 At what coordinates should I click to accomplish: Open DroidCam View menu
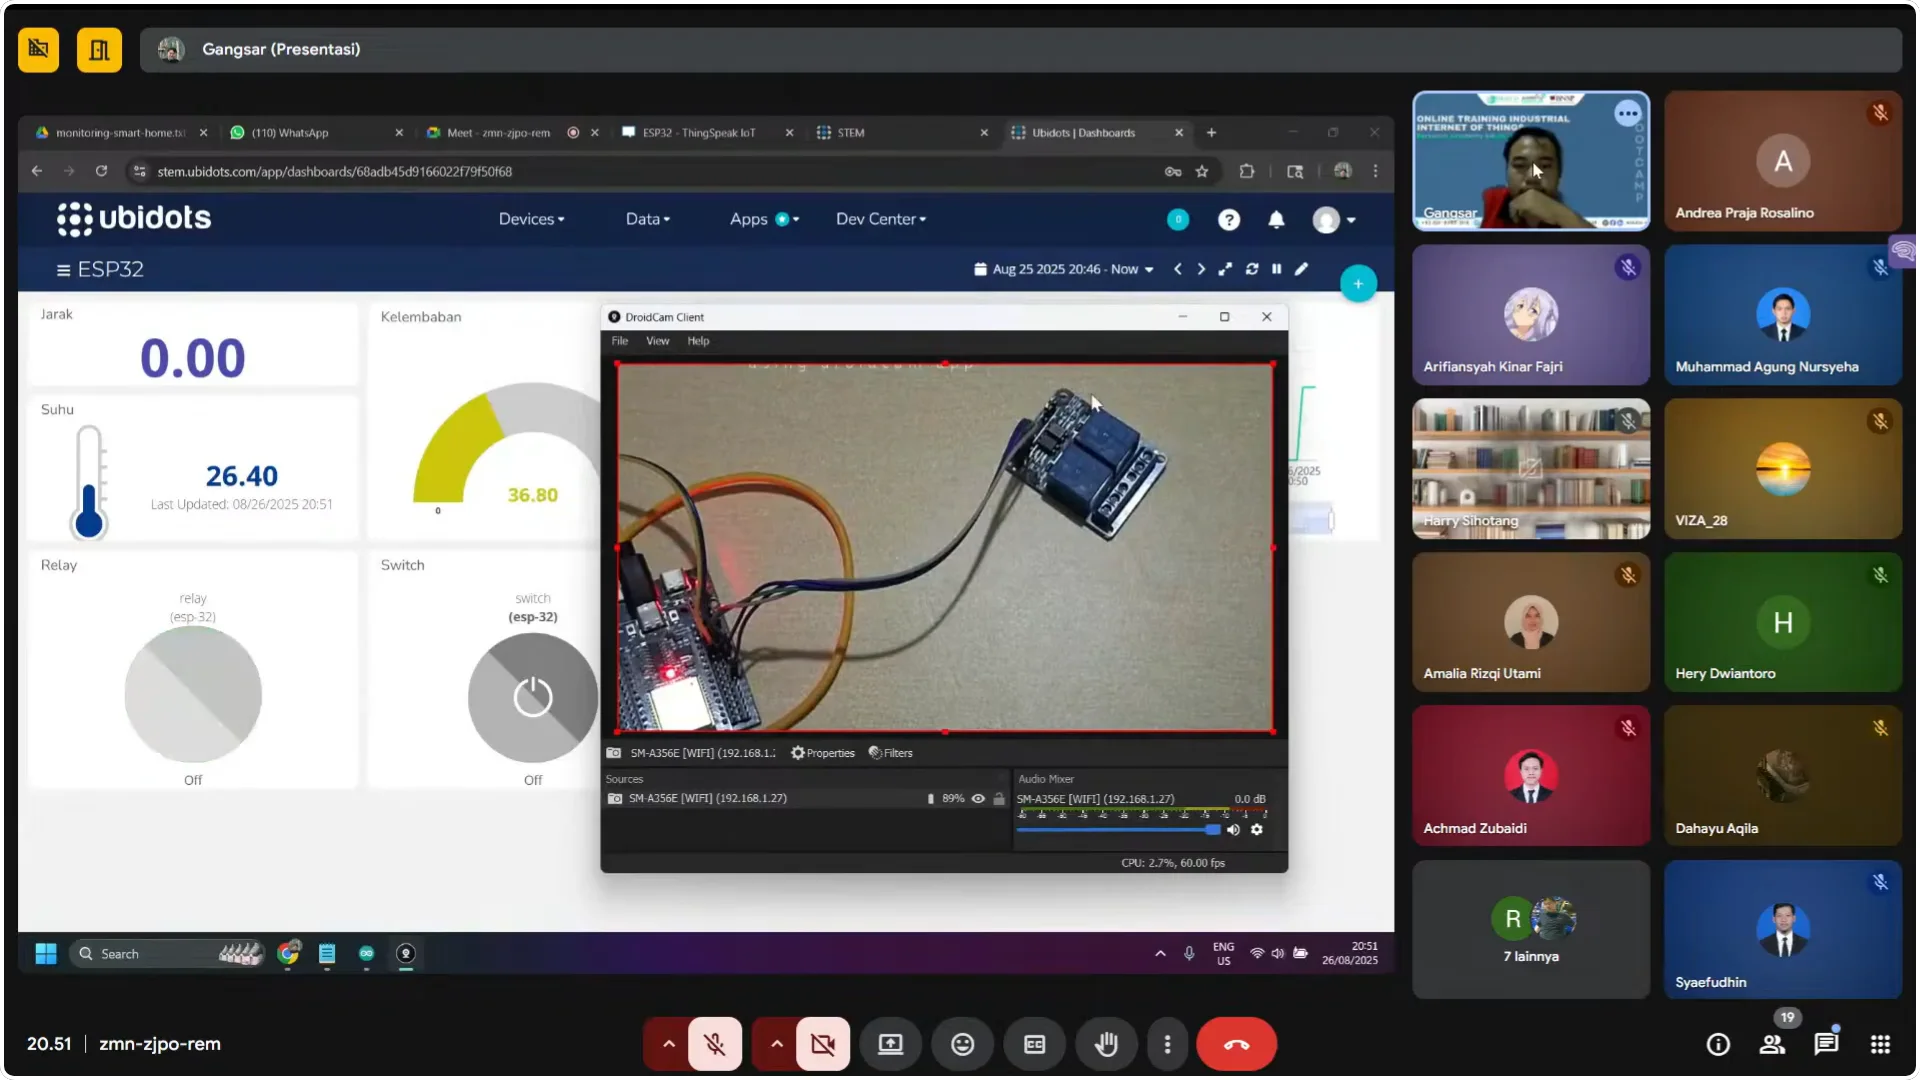[657, 341]
